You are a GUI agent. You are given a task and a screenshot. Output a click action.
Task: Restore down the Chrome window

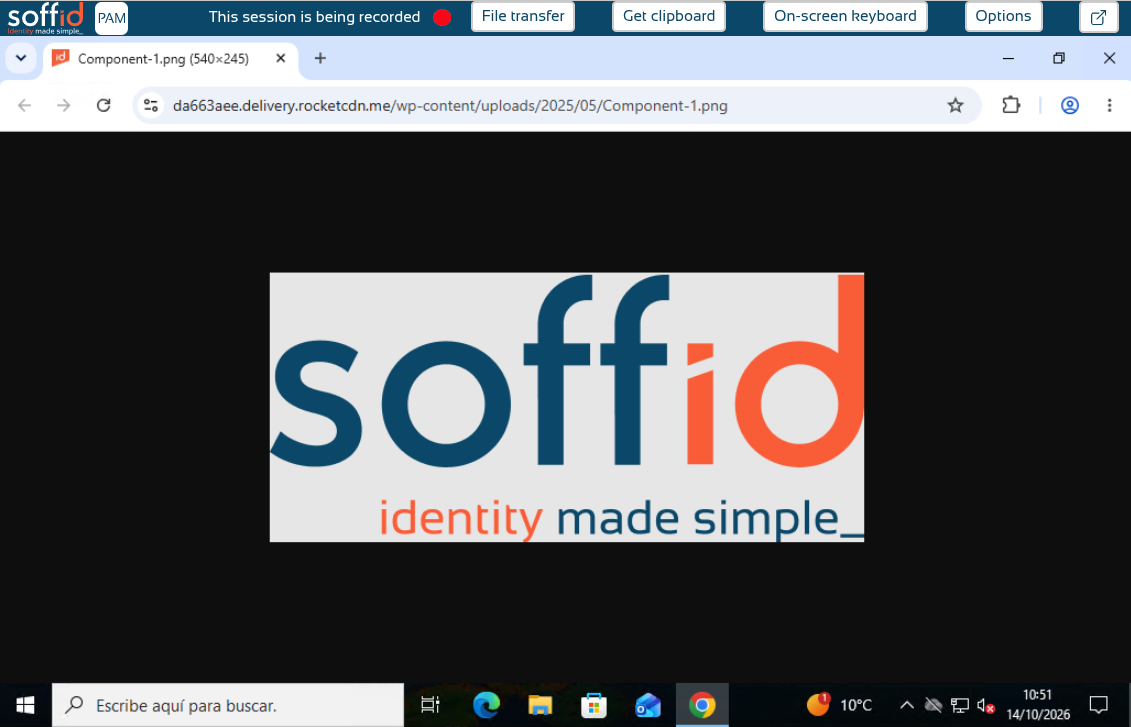(x=1059, y=58)
